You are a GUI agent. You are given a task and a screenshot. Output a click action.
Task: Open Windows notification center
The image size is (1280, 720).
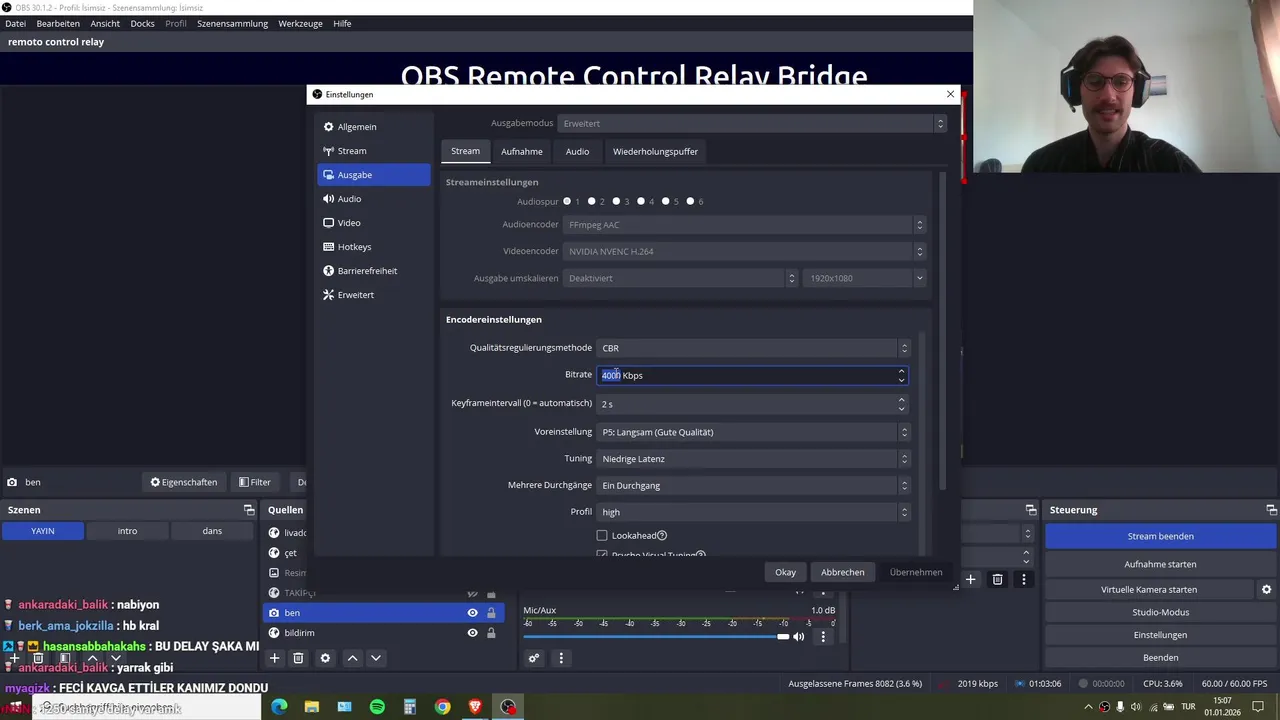pos(1263,707)
